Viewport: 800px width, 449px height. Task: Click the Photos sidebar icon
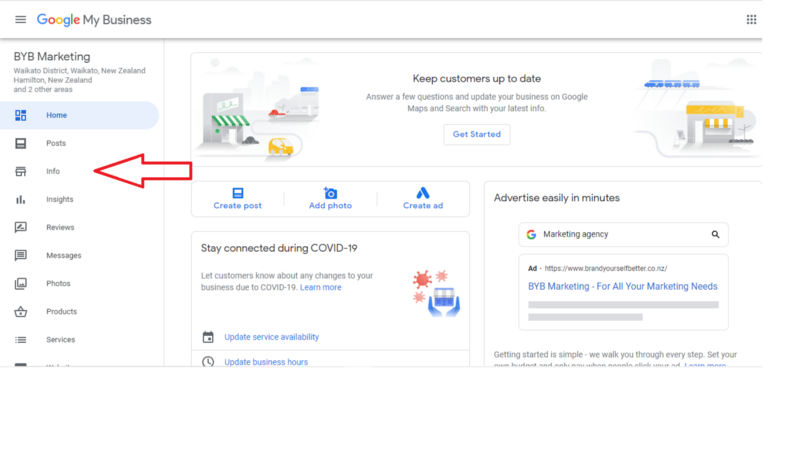[20, 284]
